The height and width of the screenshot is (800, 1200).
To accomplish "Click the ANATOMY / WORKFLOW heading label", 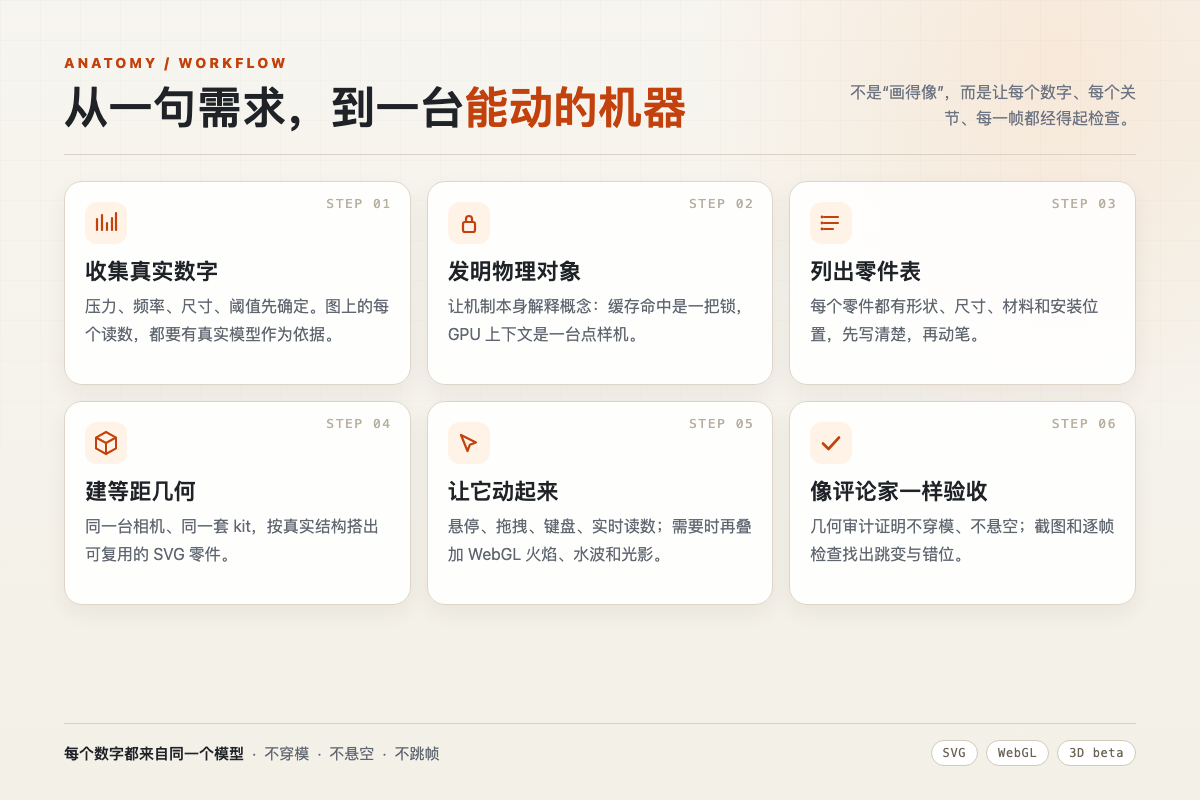I will 176,63.
